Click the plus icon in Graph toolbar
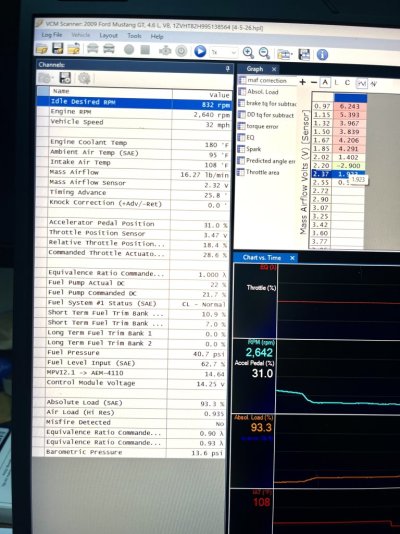400x534 pixels. click(303, 82)
